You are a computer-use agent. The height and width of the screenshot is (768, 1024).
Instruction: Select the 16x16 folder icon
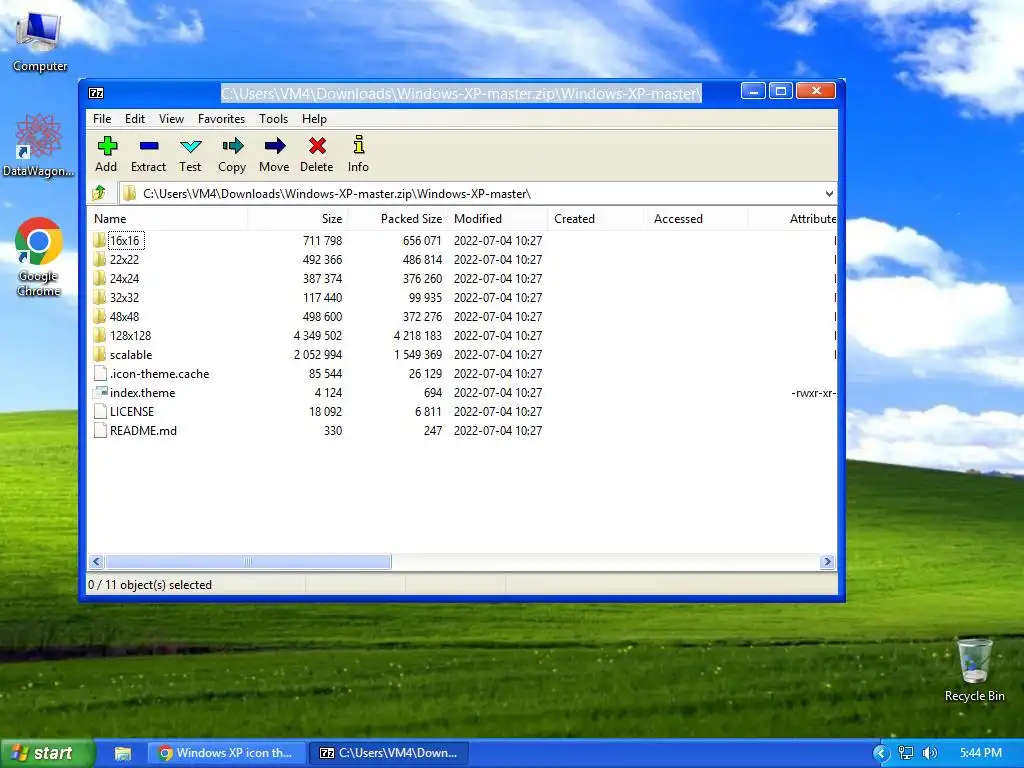click(99, 240)
